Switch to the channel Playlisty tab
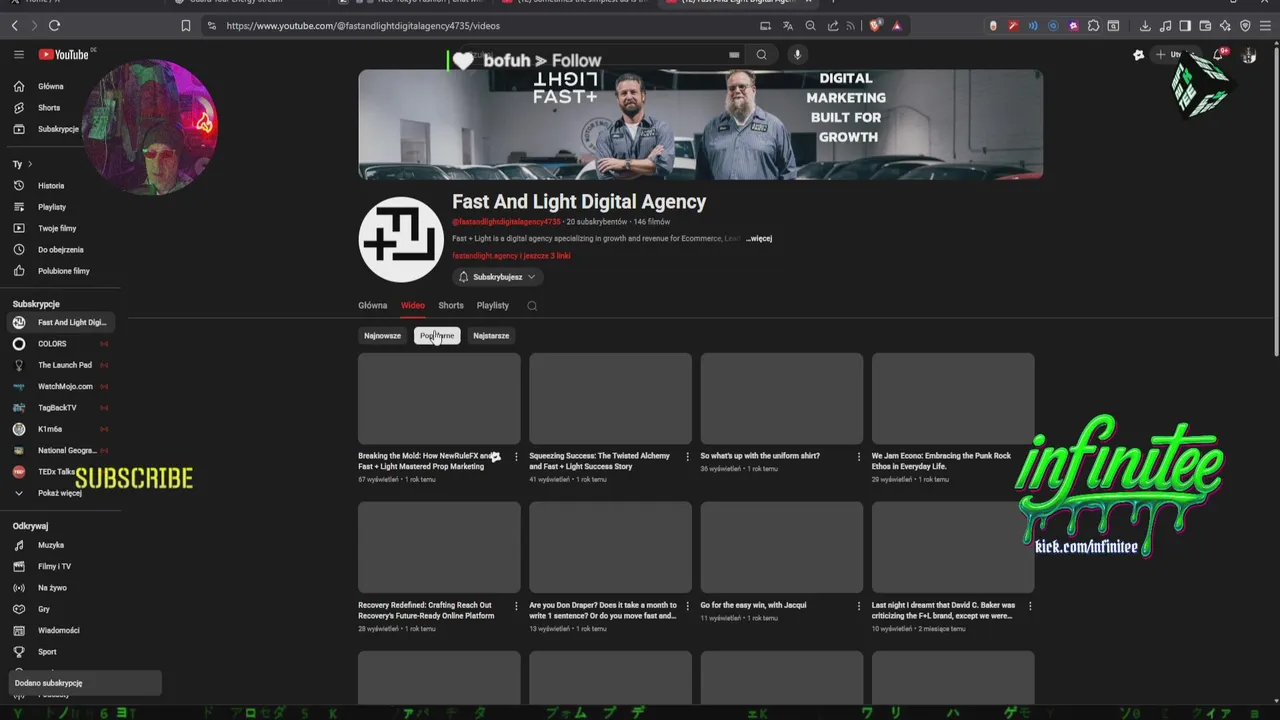 point(493,306)
